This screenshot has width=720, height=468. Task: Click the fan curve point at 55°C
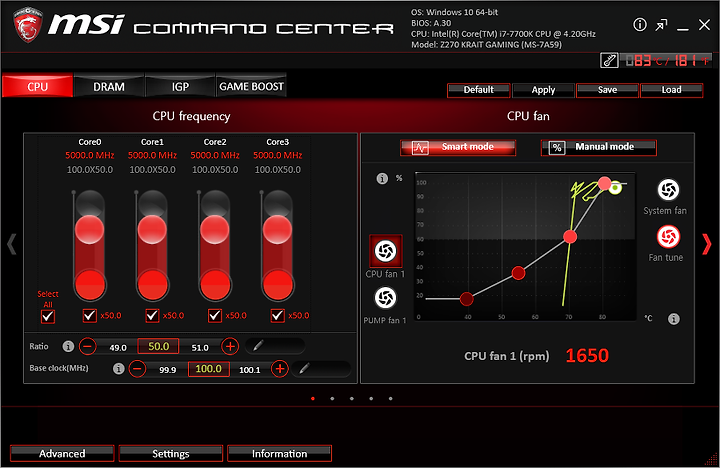click(518, 273)
